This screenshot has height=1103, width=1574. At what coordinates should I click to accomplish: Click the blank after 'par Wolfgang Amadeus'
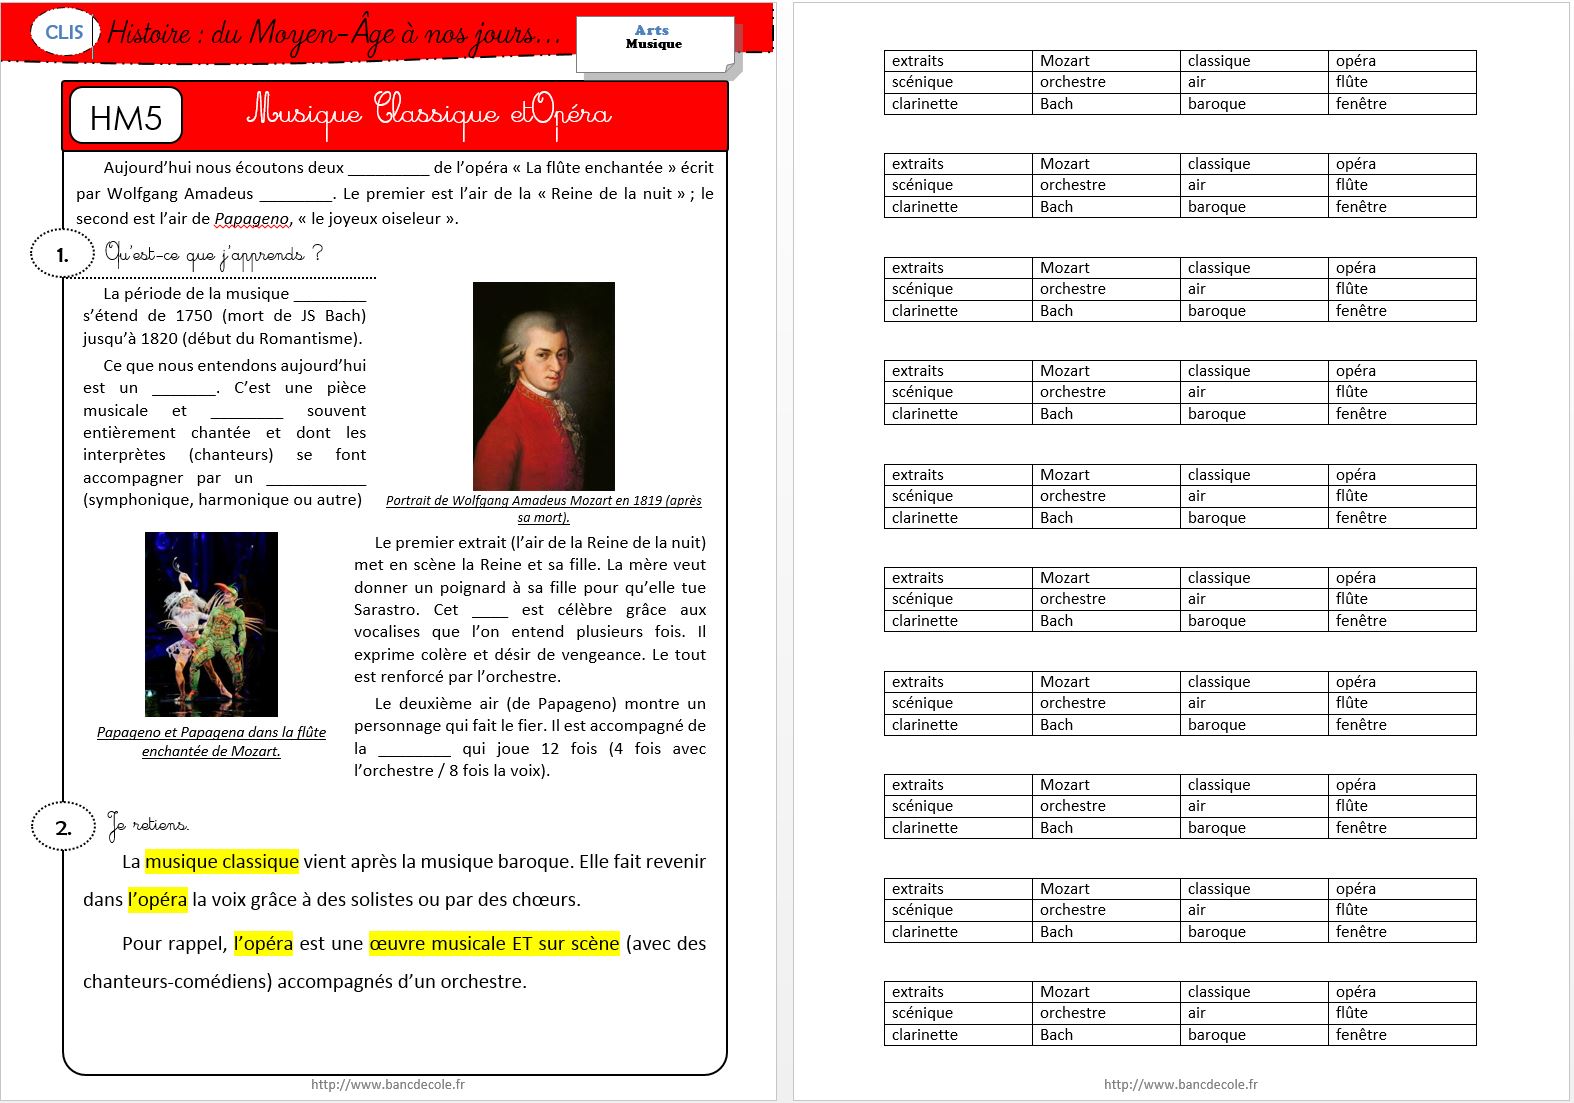point(295,195)
